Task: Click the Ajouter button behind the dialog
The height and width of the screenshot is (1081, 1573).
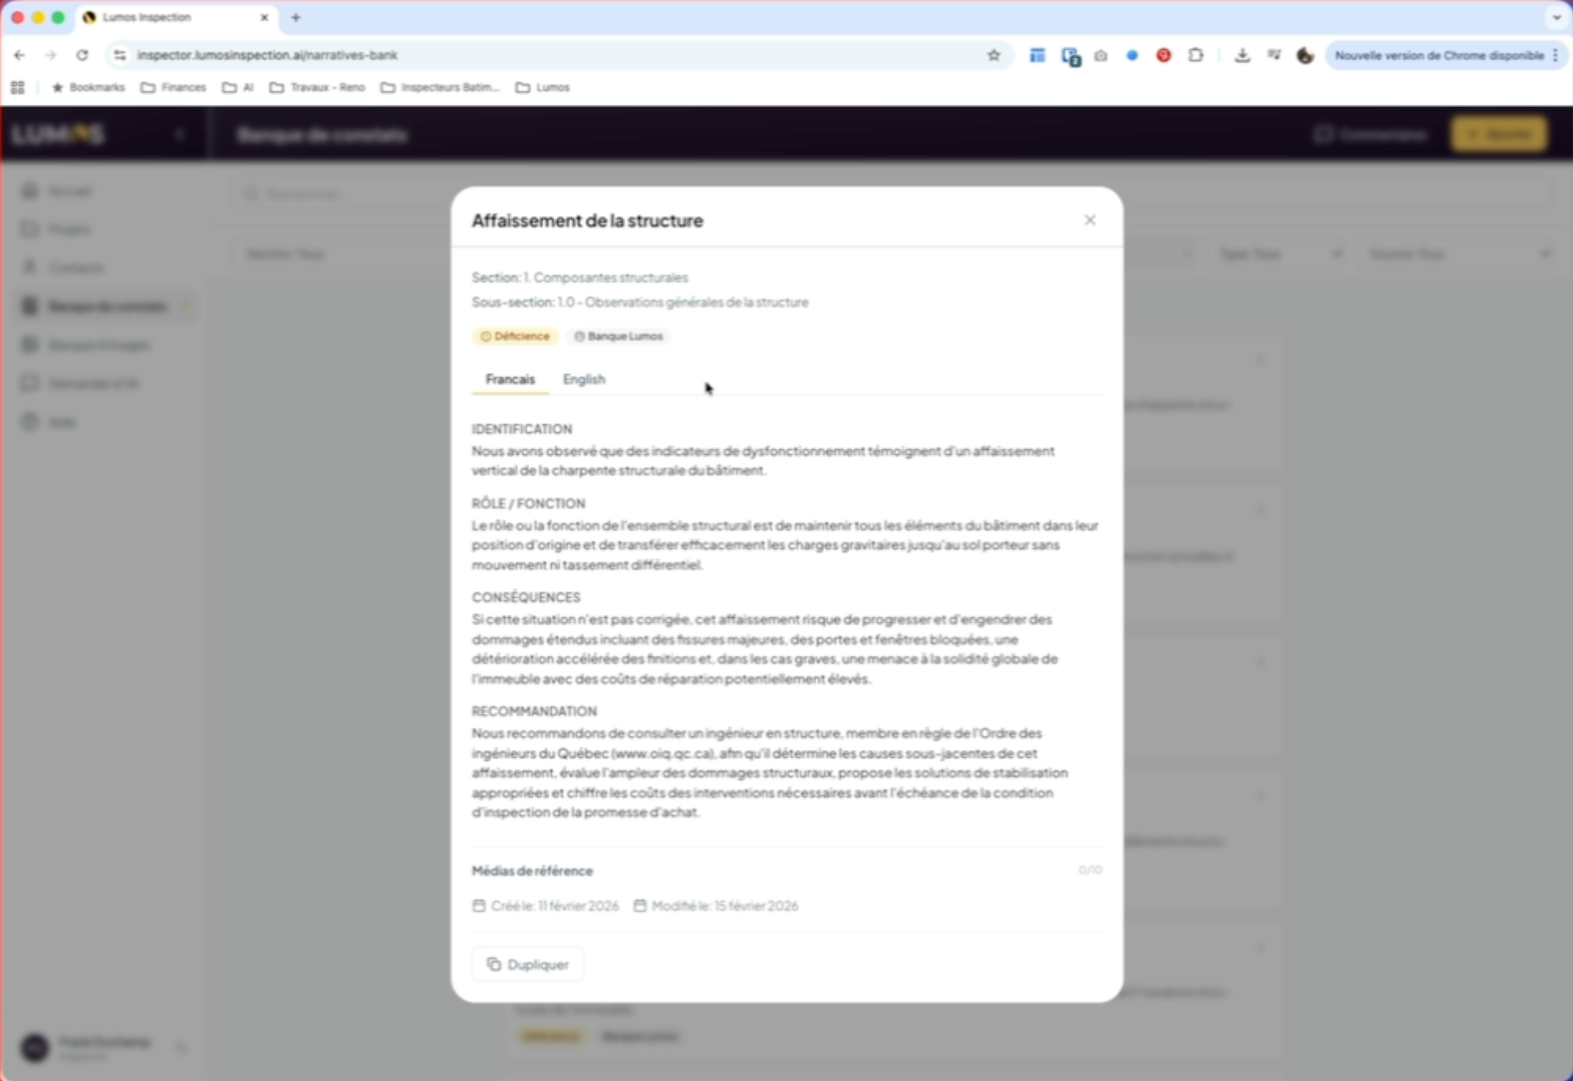Action: [1499, 134]
